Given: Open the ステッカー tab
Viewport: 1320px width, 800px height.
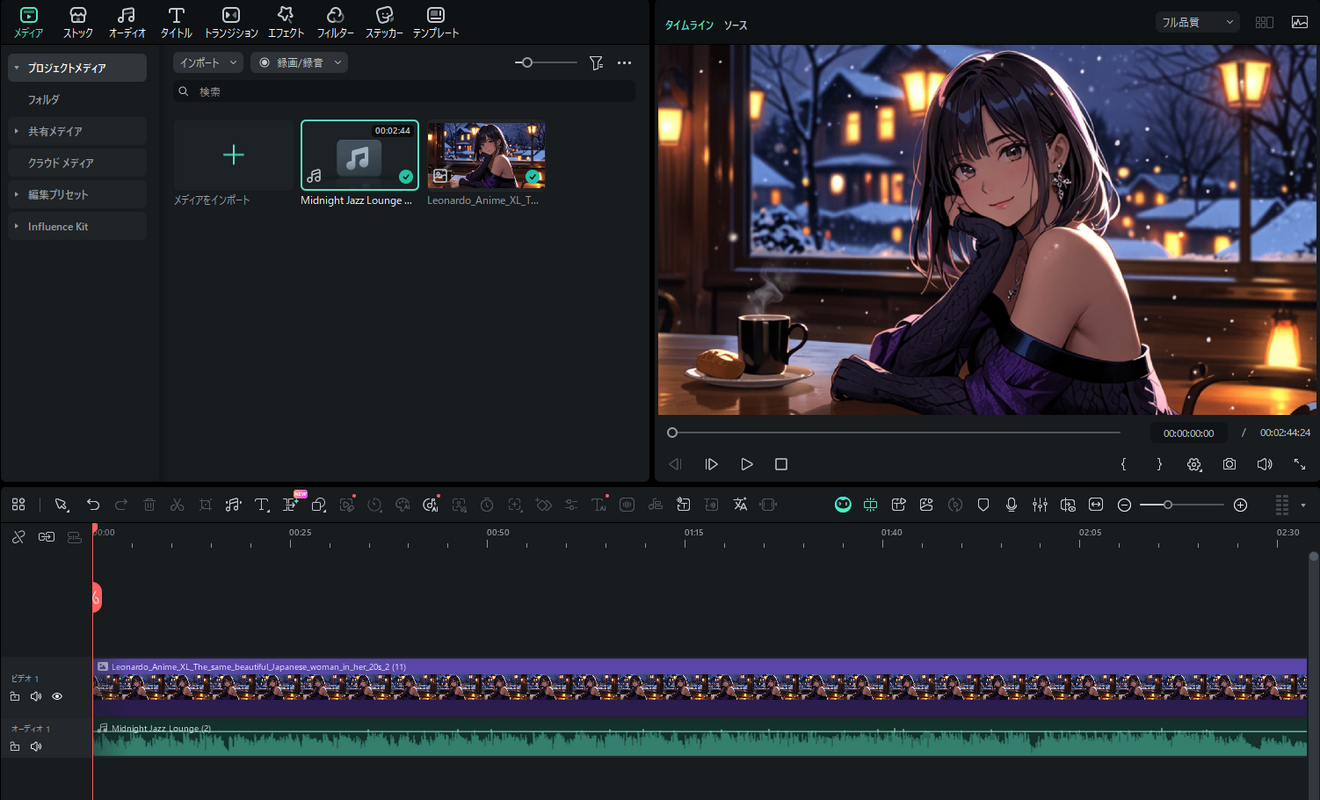Looking at the screenshot, I should pyautogui.click(x=385, y=22).
